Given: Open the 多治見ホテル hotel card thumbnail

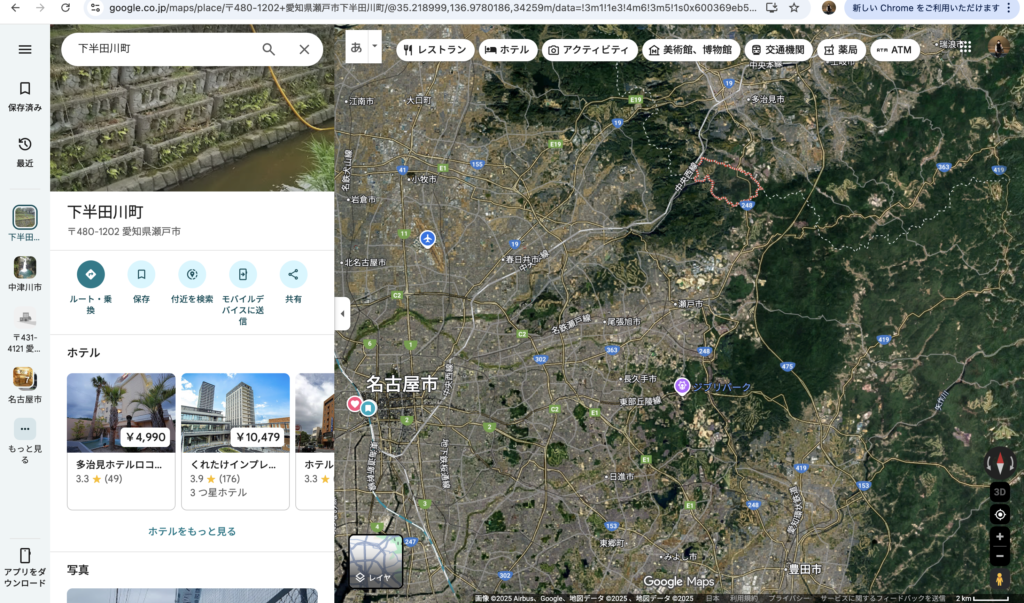Looking at the screenshot, I should coord(121,412).
